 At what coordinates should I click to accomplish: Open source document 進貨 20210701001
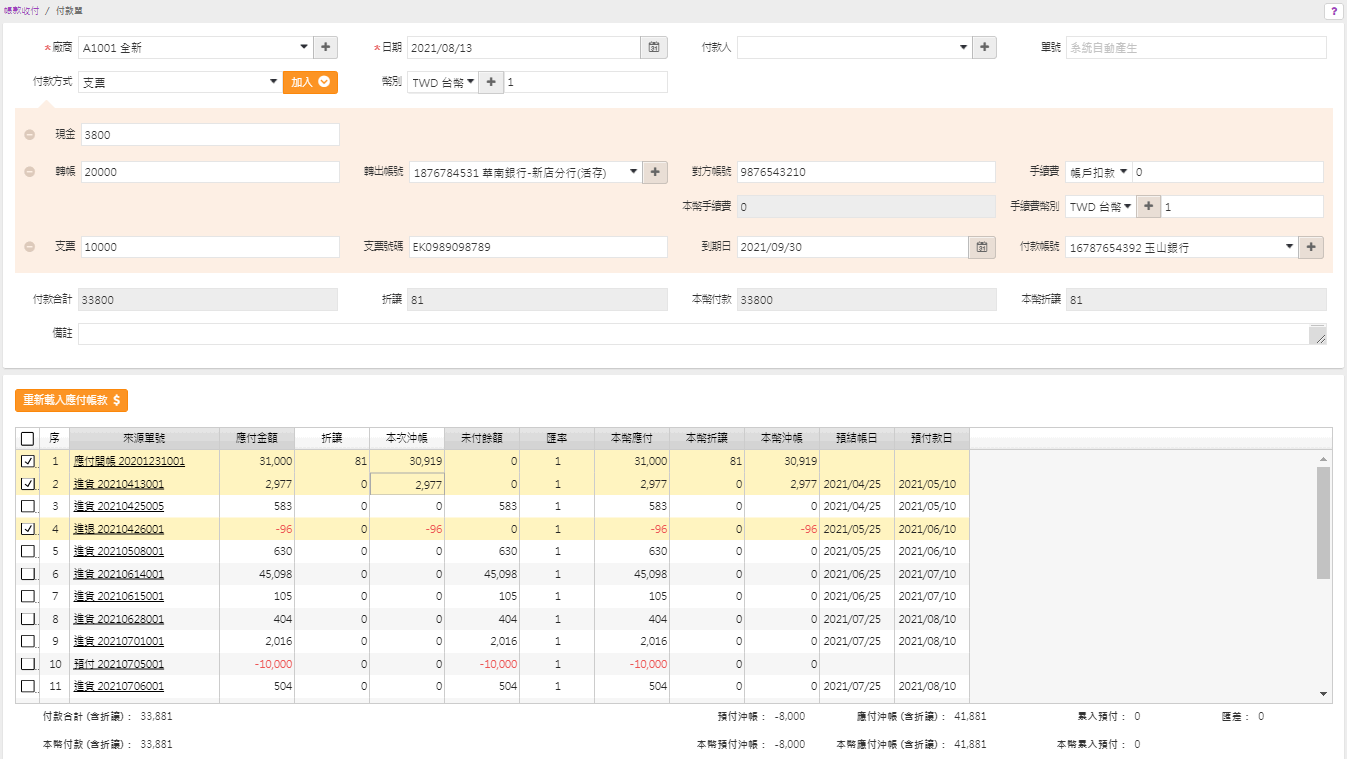pyautogui.click(x=118, y=641)
